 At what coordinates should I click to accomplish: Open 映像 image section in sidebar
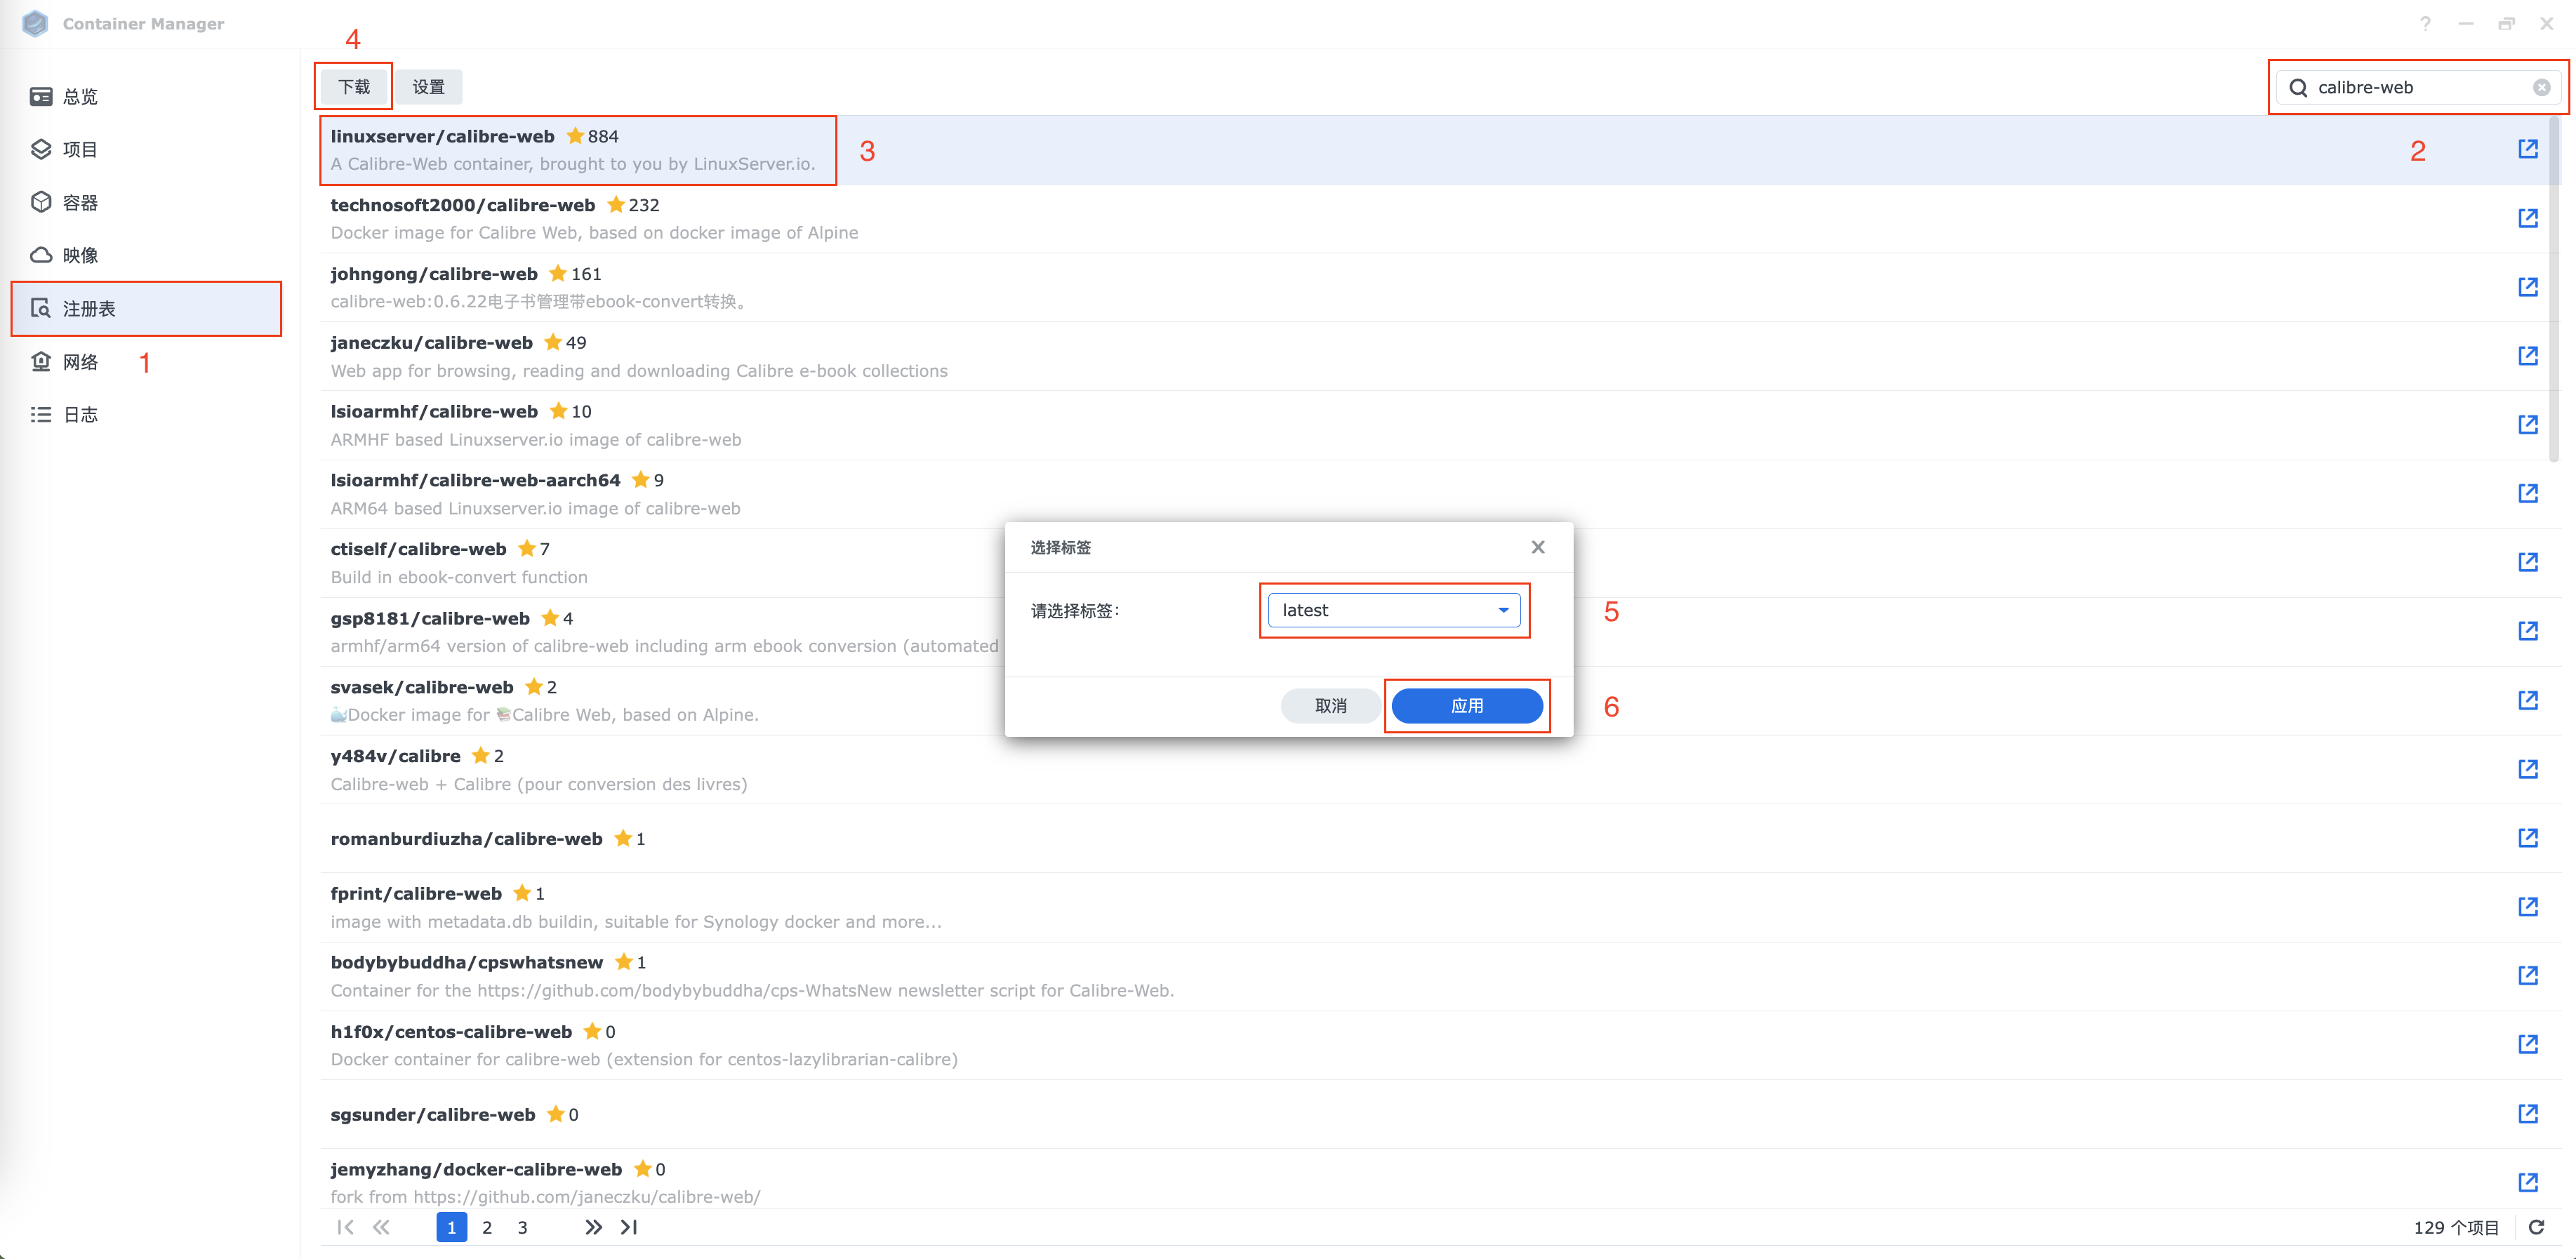pos(80,255)
